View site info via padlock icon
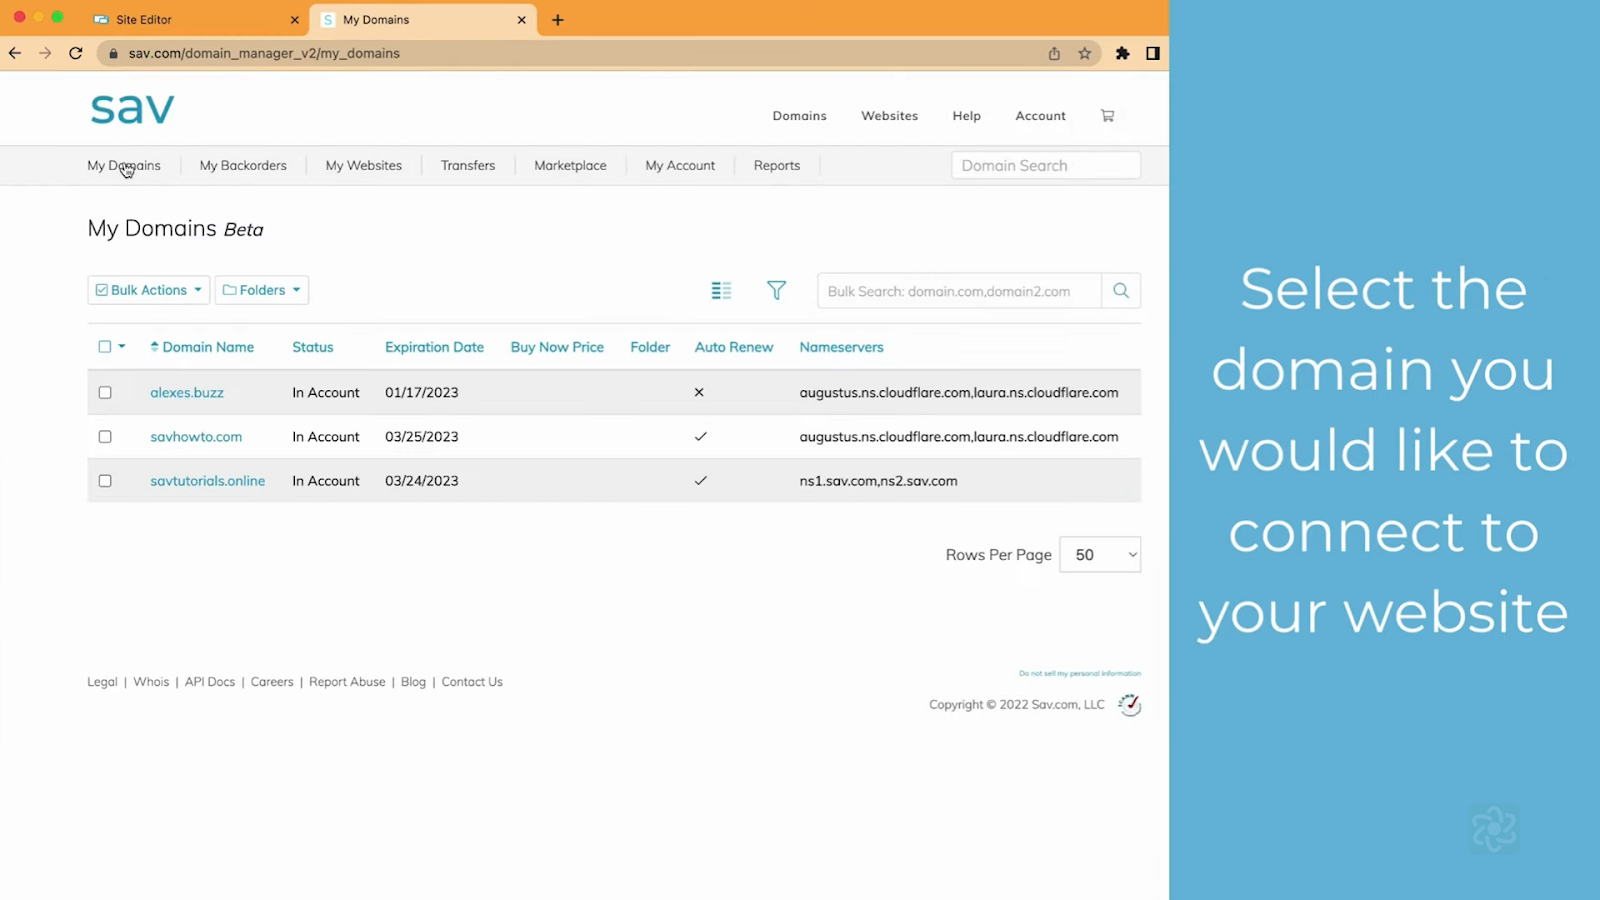1600x900 pixels. point(113,54)
